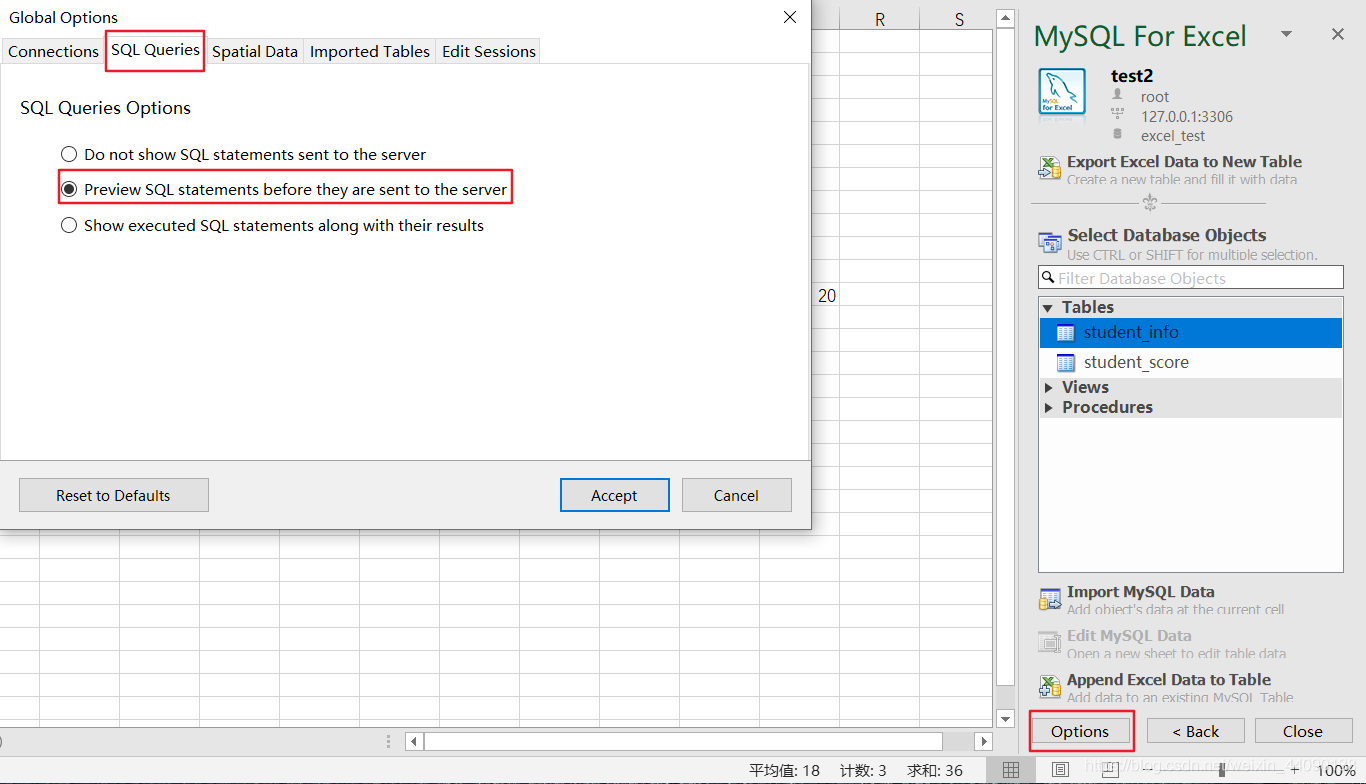Viewport: 1366px width, 784px height.
Task: Collapse the Tables group
Action: pos(1048,308)
